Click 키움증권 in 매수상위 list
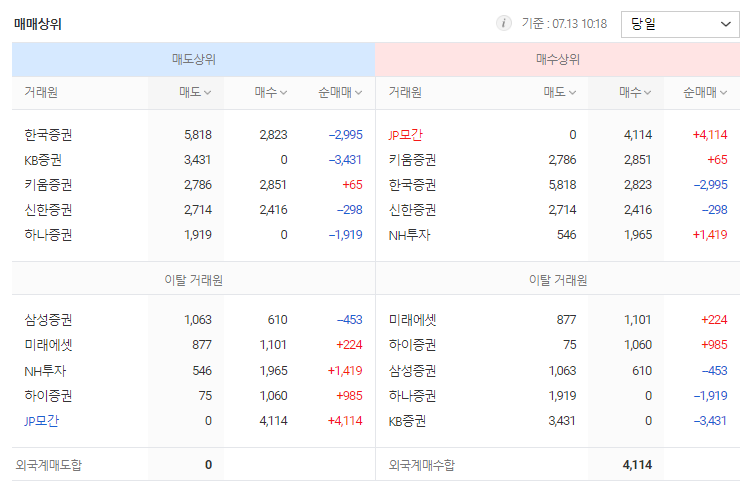The height and width of the screenshot is (482, 749). [412, 160]
